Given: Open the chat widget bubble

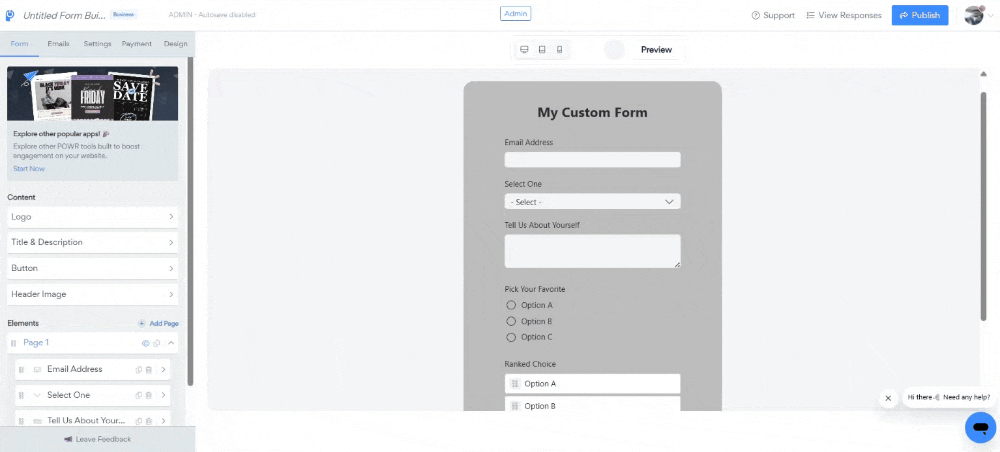Looking at the screenshot, I should coord(979,427).
